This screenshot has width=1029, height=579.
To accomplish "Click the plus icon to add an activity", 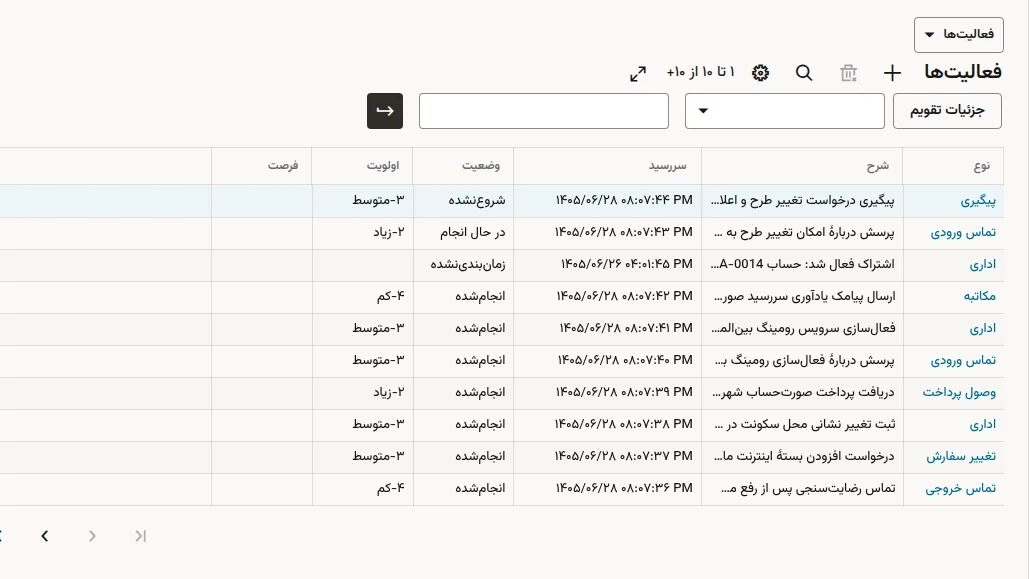I will (x=892, y=73).
